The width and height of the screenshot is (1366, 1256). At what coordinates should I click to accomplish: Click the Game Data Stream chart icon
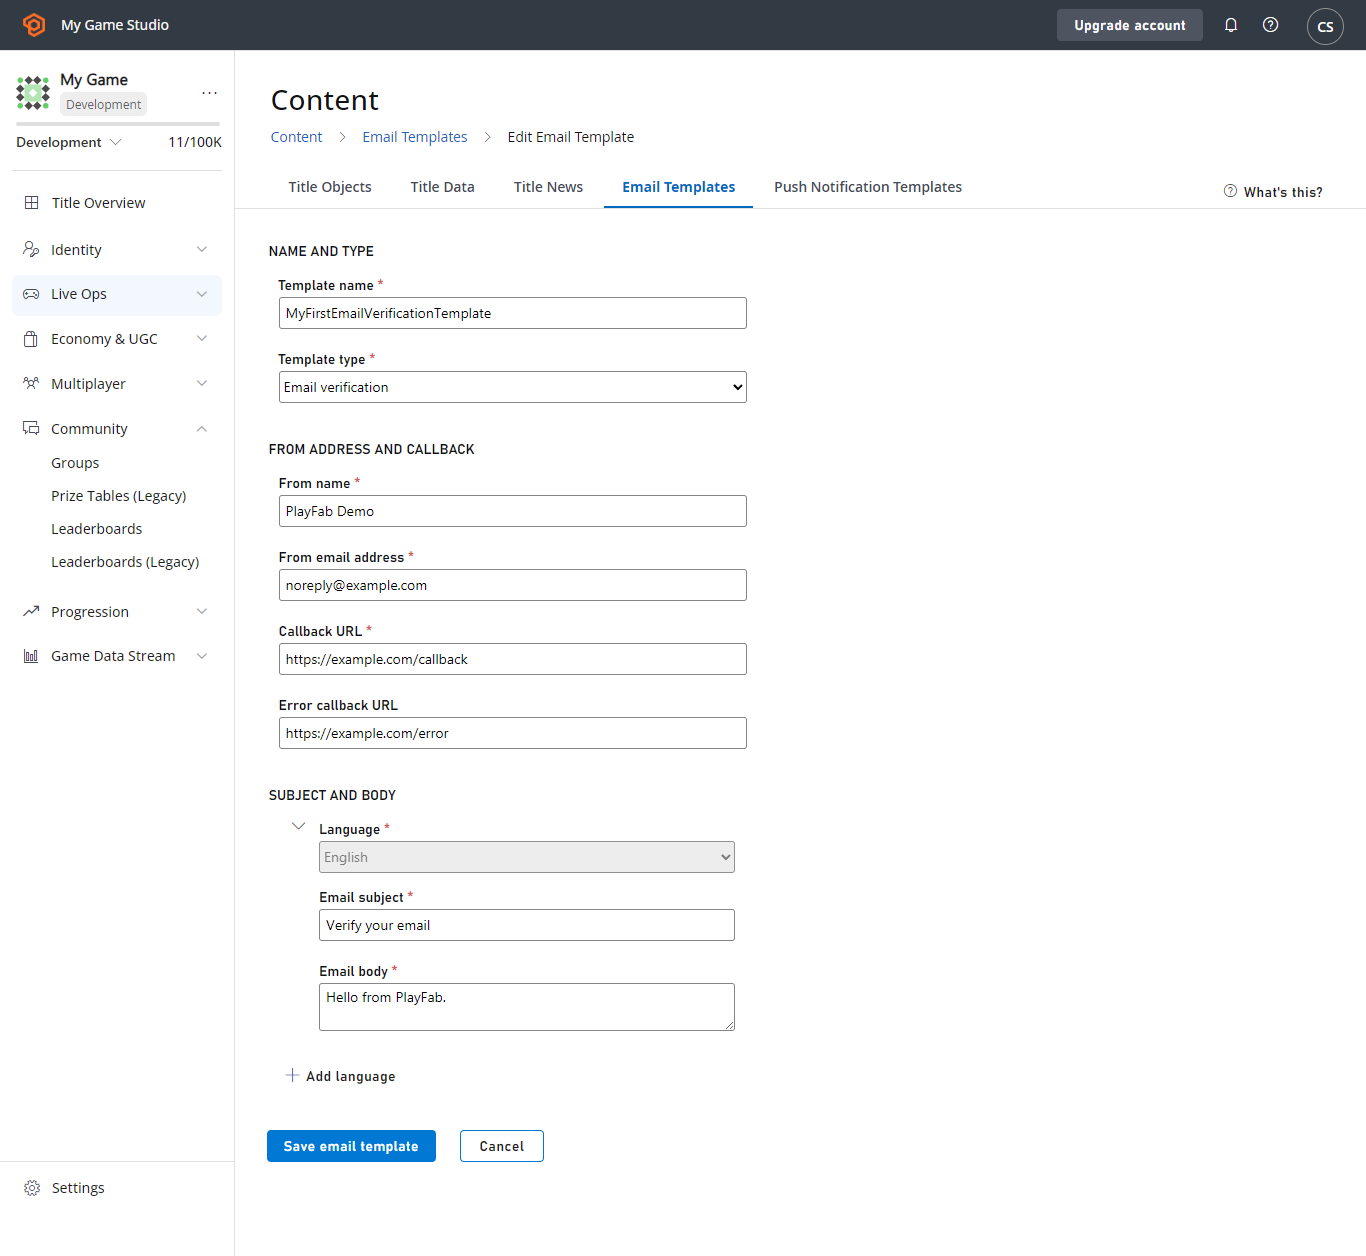[31, 656]
